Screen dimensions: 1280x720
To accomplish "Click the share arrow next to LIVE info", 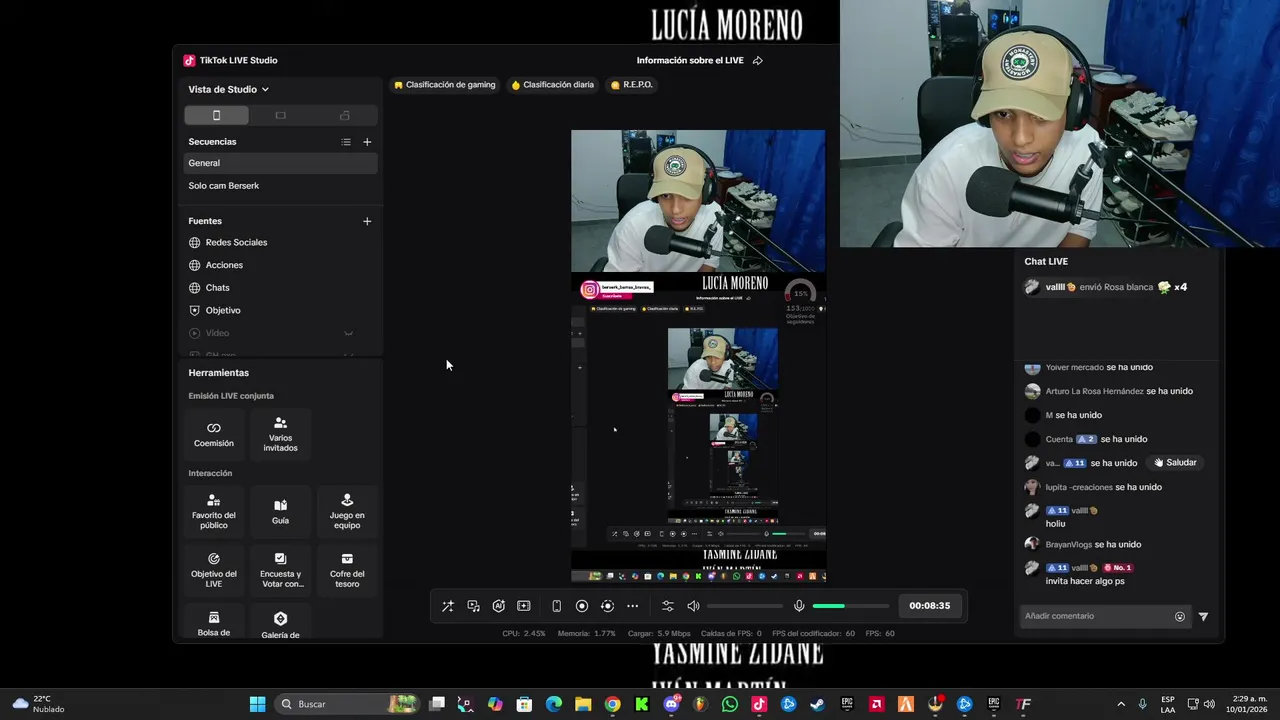I will (757, 61).
